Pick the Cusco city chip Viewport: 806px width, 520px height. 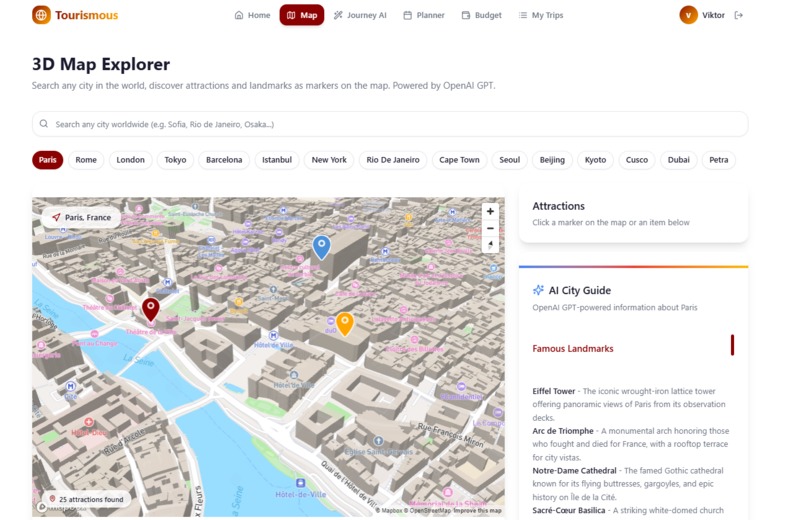pos(637,160)
